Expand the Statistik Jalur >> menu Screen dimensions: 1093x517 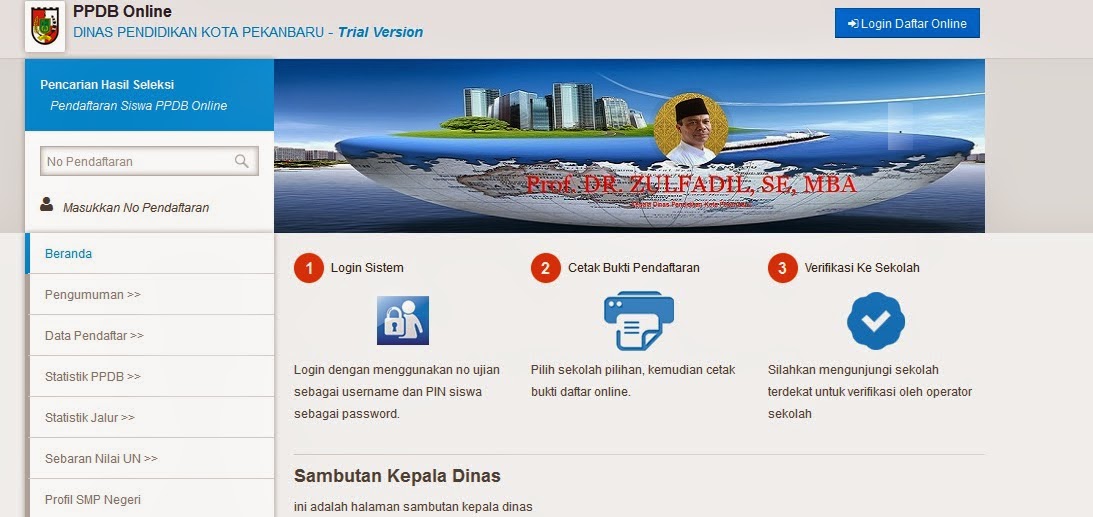[151, 418]
